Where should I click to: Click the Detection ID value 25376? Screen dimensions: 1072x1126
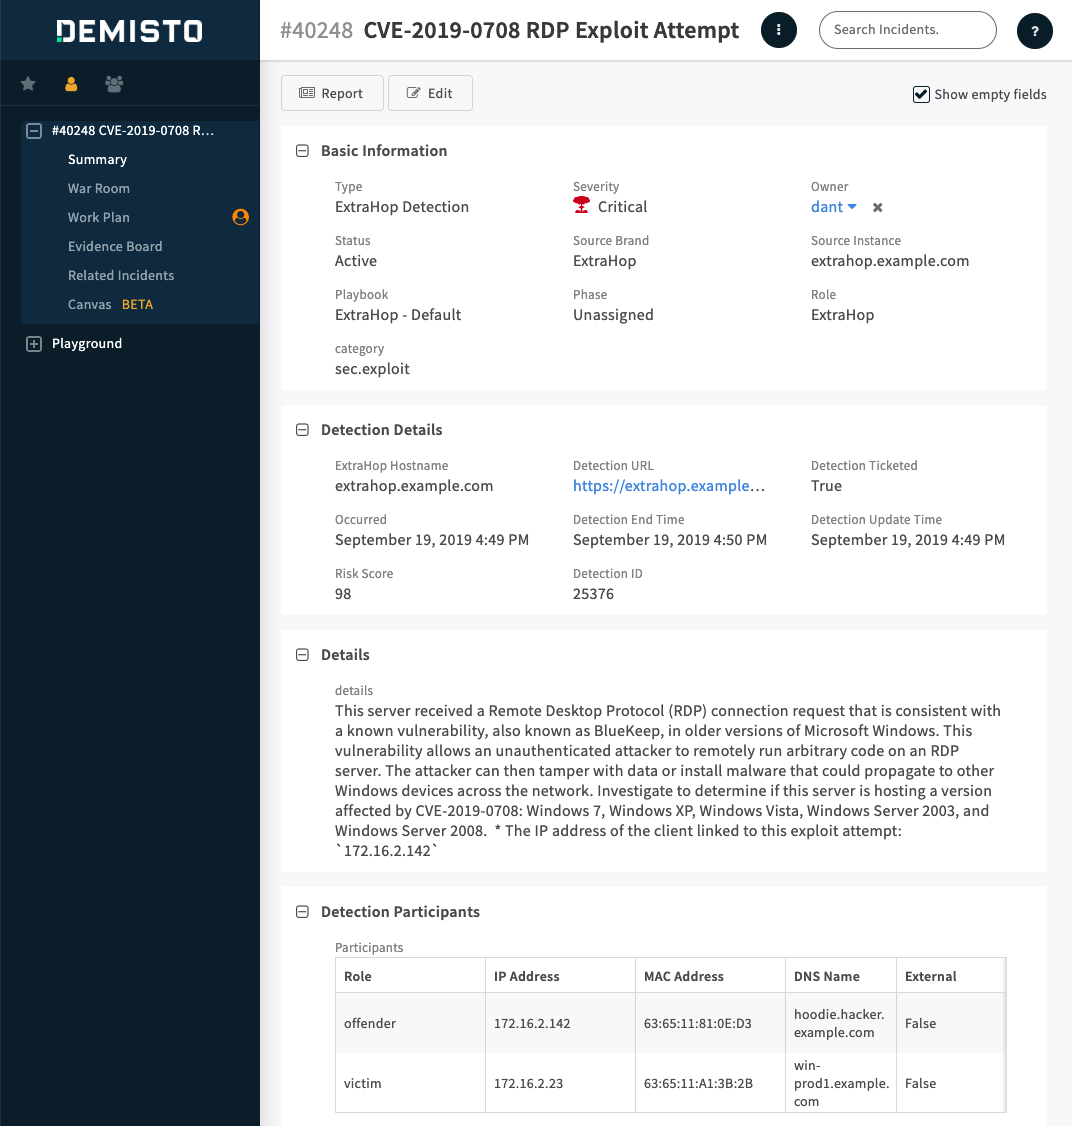point(593,594)
